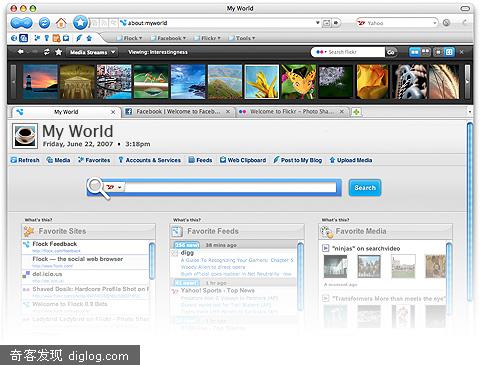Click the blue back/forward navigation button
Viewport: 480px width, 365px height.
pos(22,23)
